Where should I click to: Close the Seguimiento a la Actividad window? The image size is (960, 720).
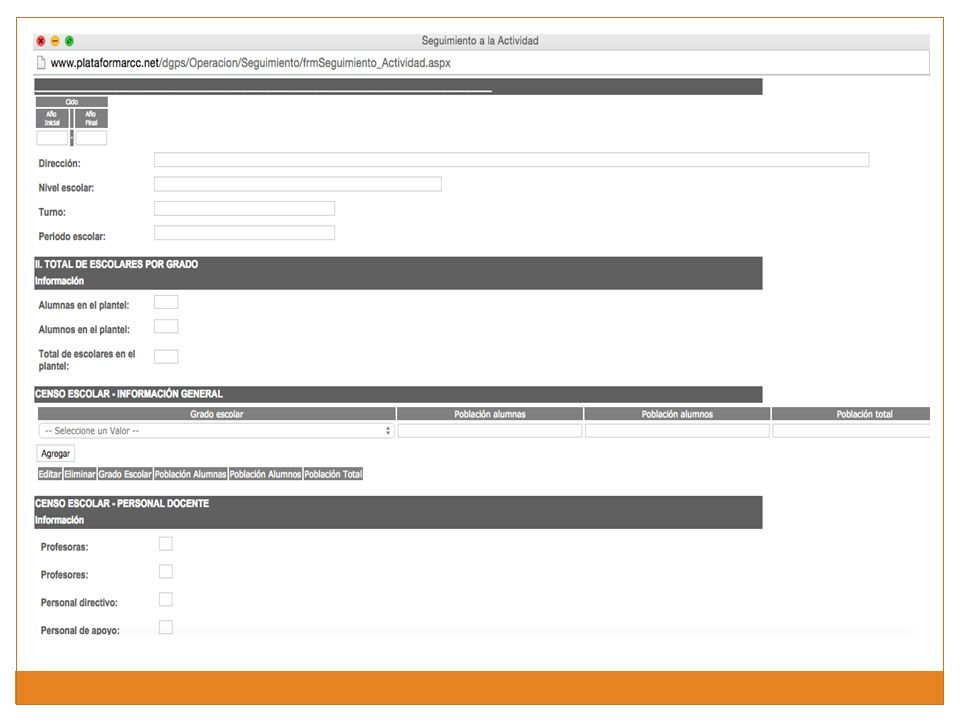[x=41, y=41]
